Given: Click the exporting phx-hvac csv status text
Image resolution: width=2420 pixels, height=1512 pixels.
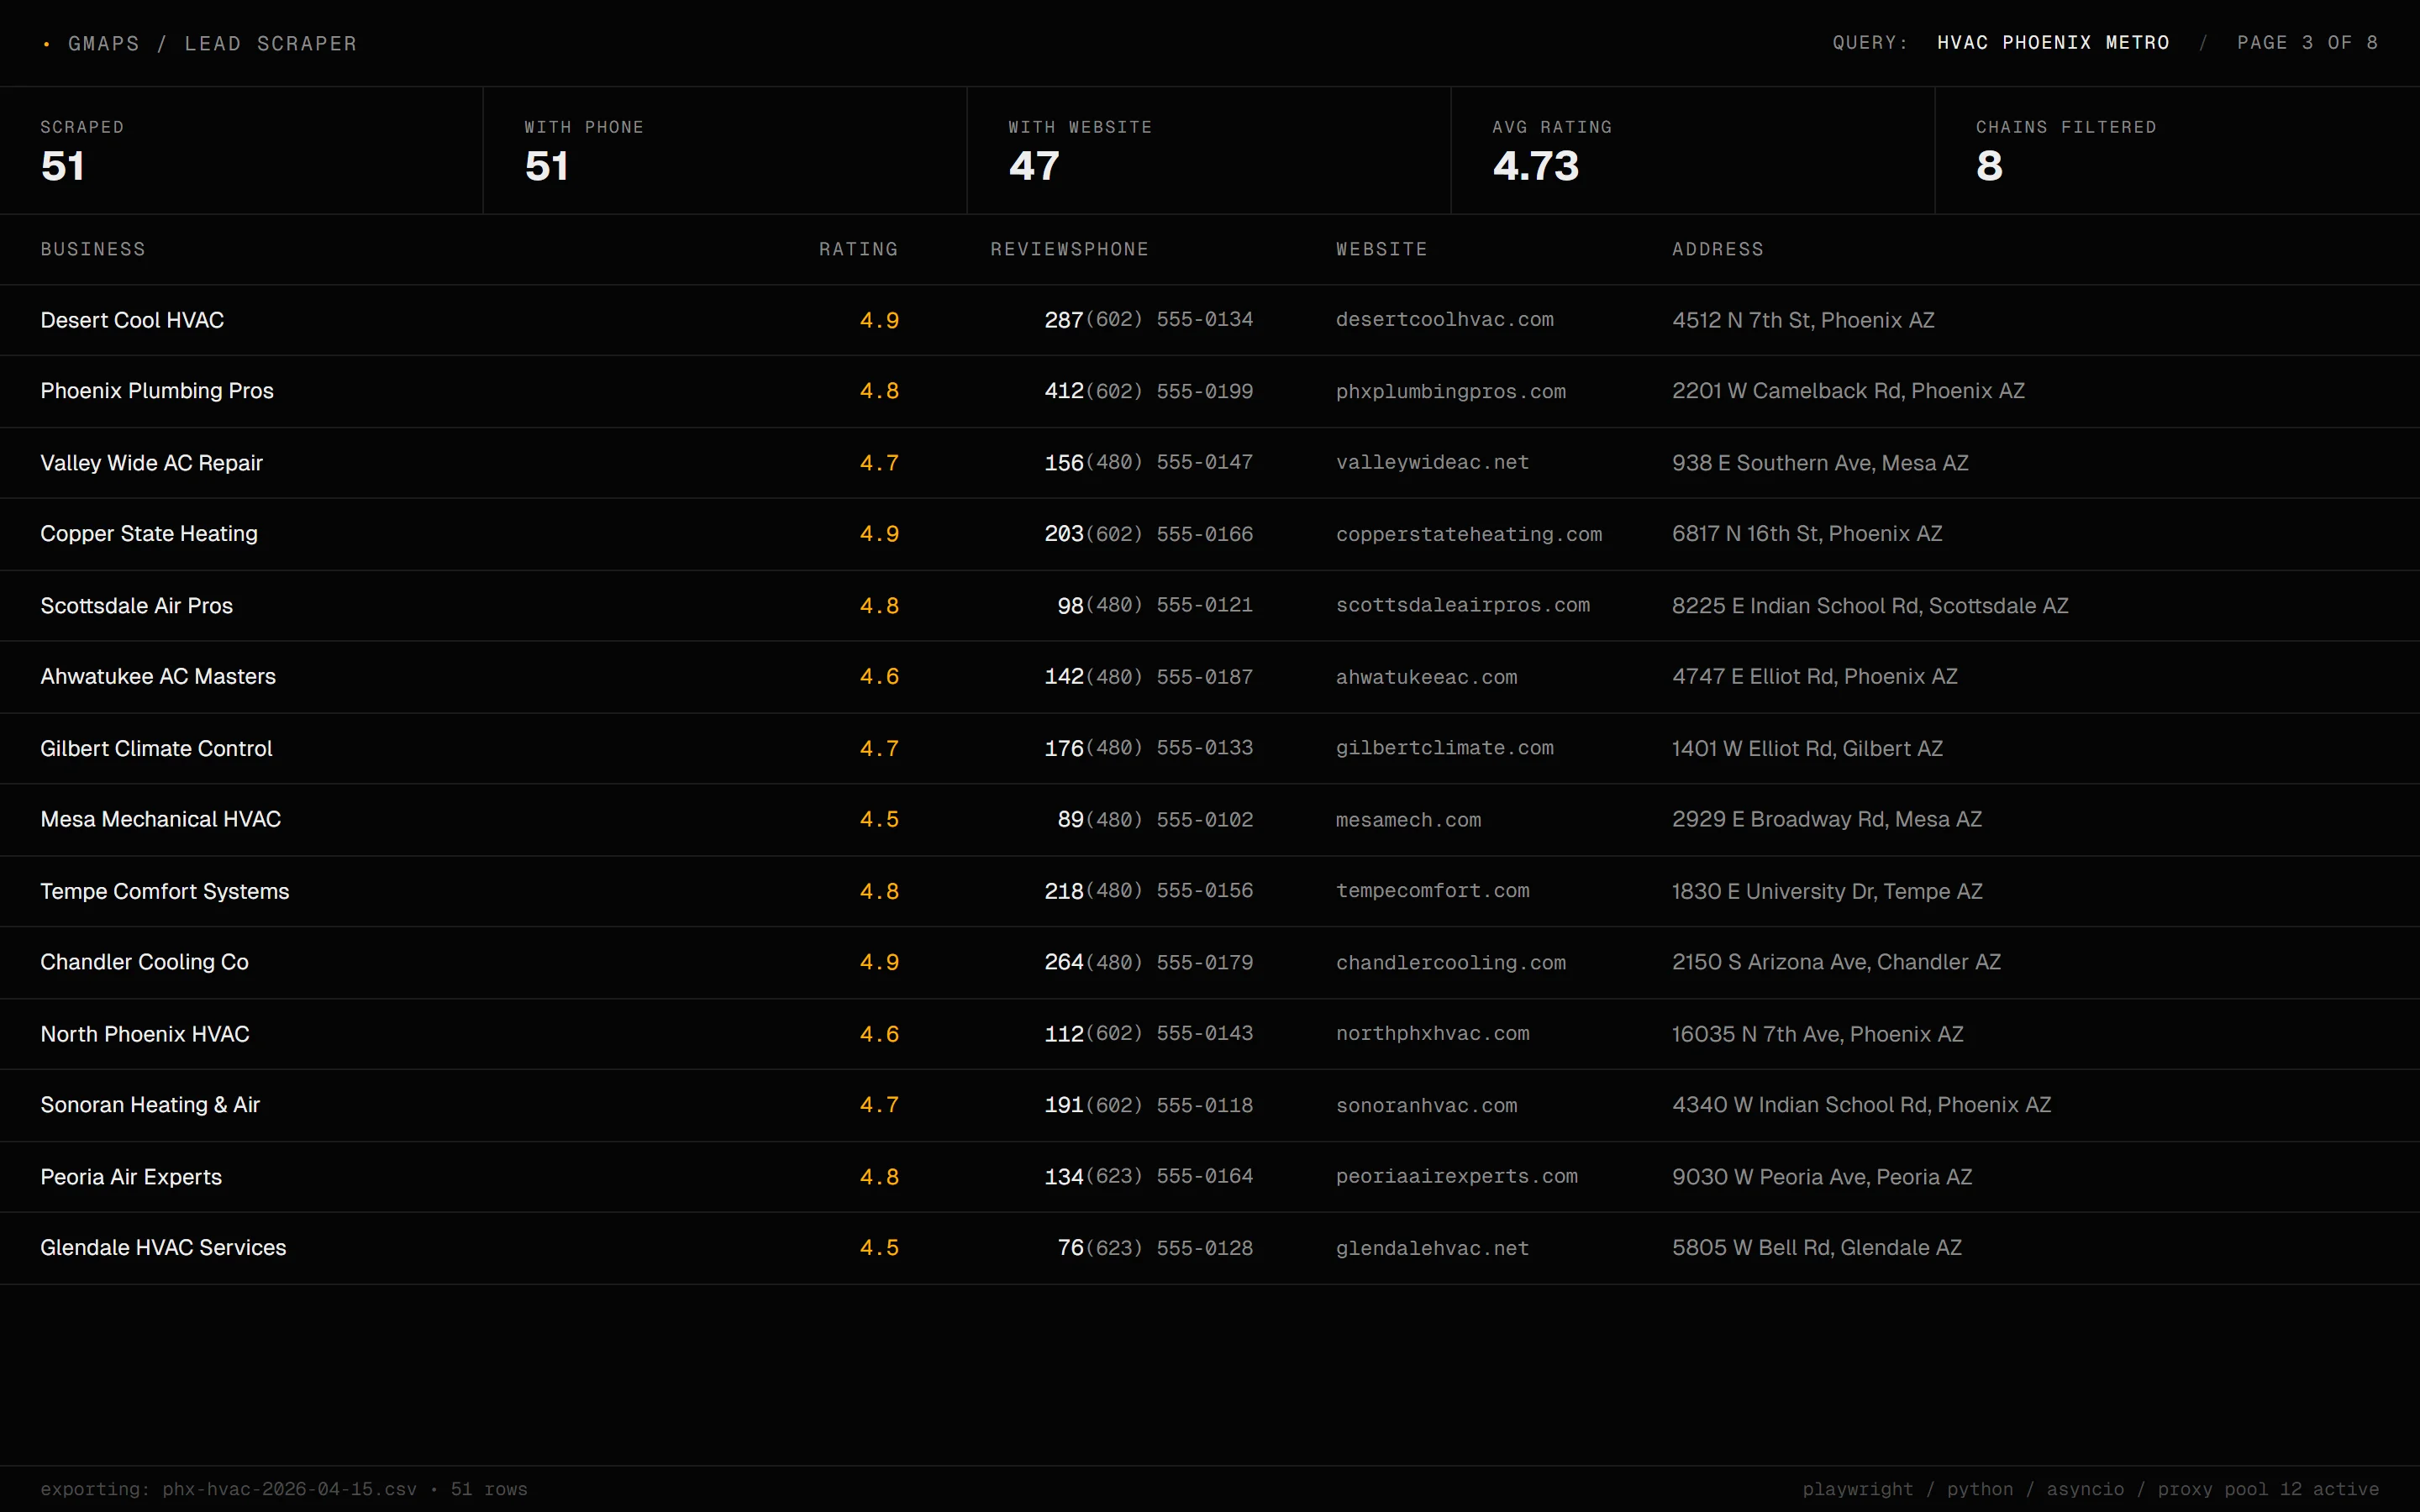Looking at the screenshot, I should (x=284, y=1489).
